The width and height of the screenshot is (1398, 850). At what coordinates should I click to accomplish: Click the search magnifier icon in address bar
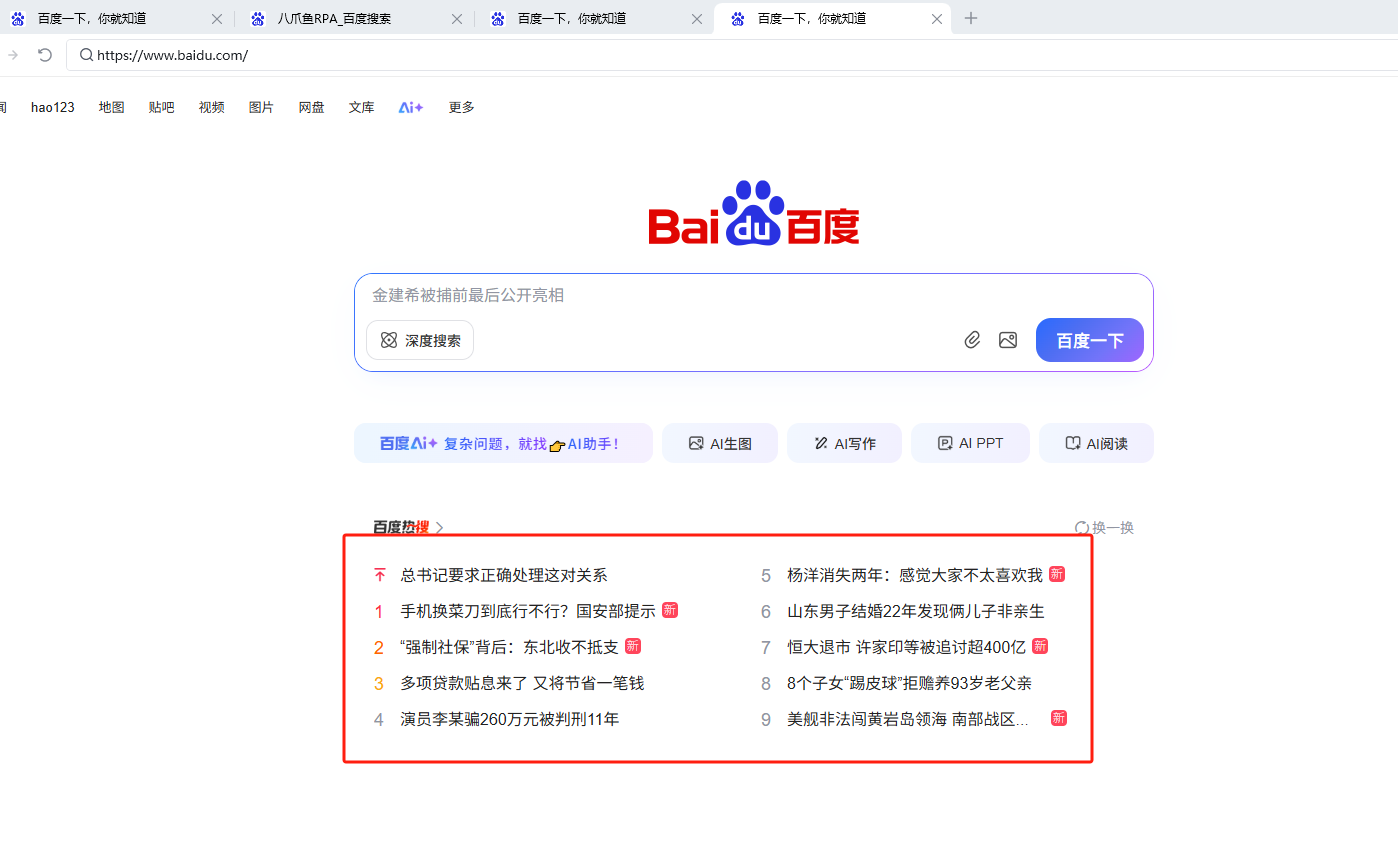click(87, 55)
